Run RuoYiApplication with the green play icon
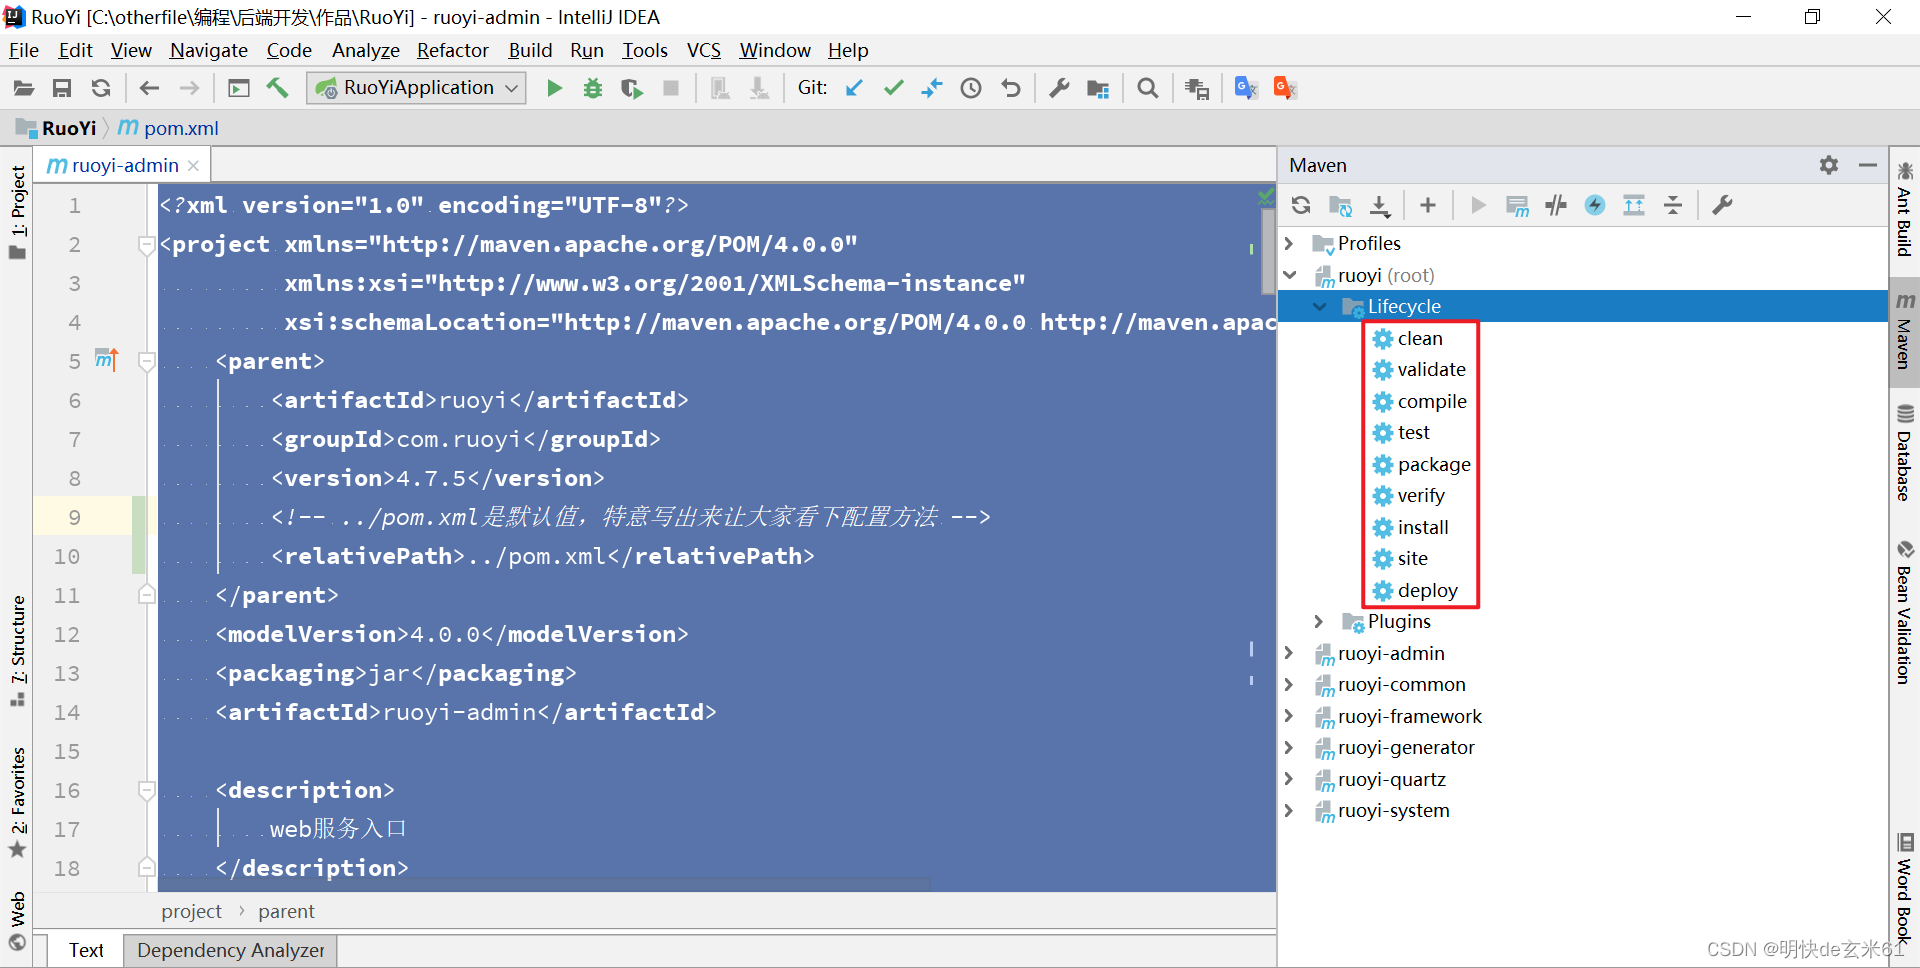The height and width of the screenshot is (968, 1920). [554, 88]
